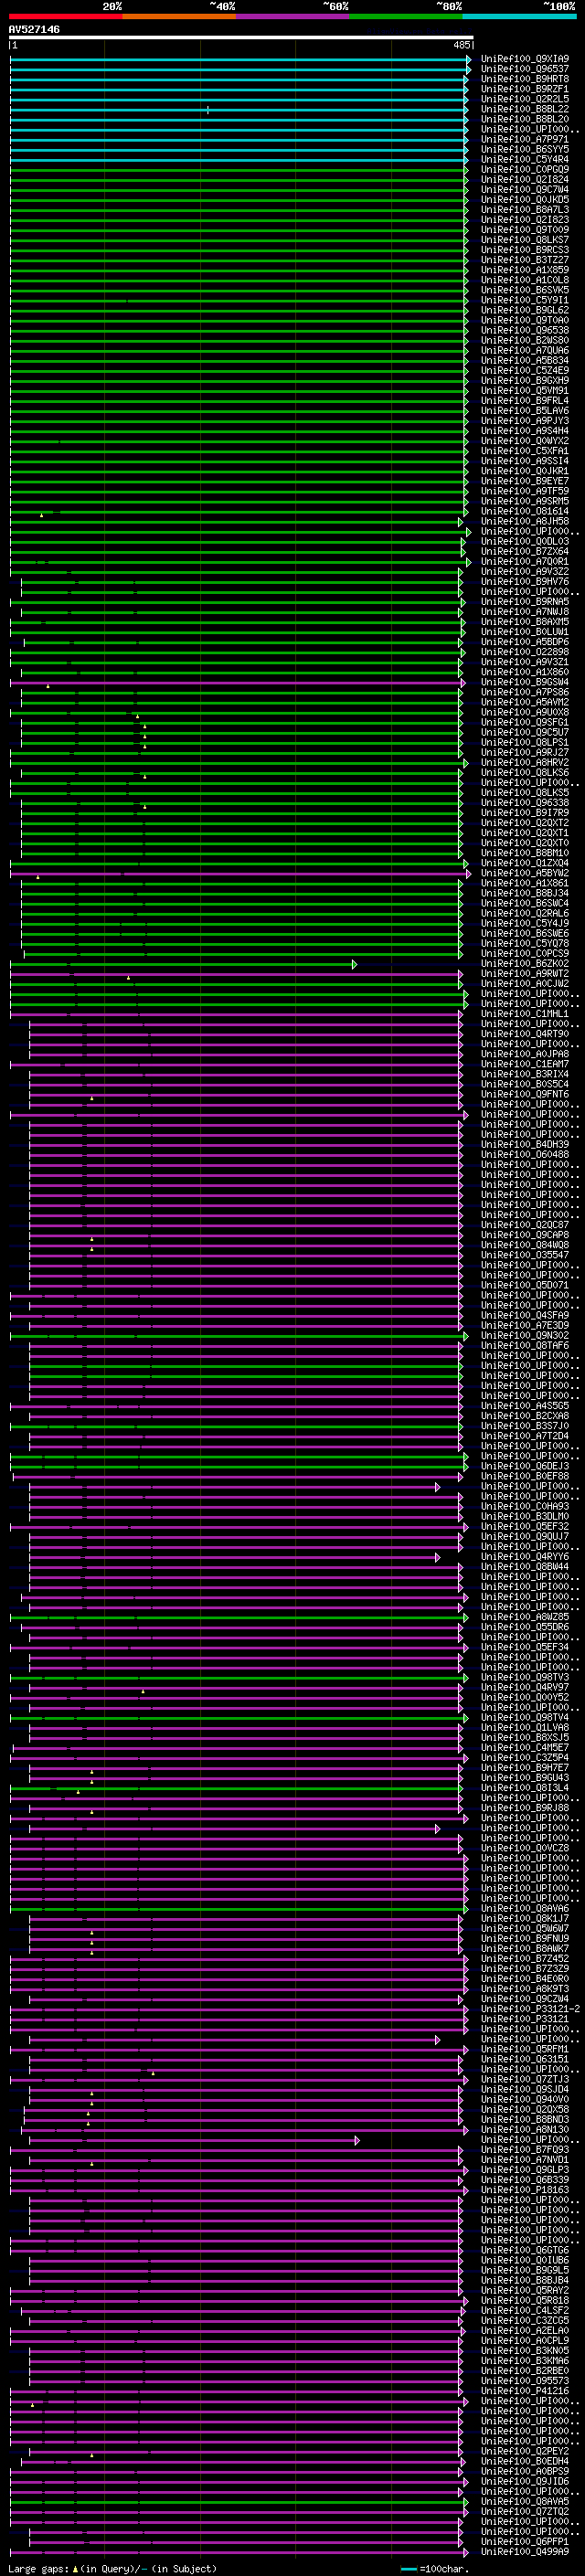The width and height of the screenshot is (585, 2576).
Task: Select the UniRef100_Q9FNT6 hit name
Action: [x=525, y=1094]
